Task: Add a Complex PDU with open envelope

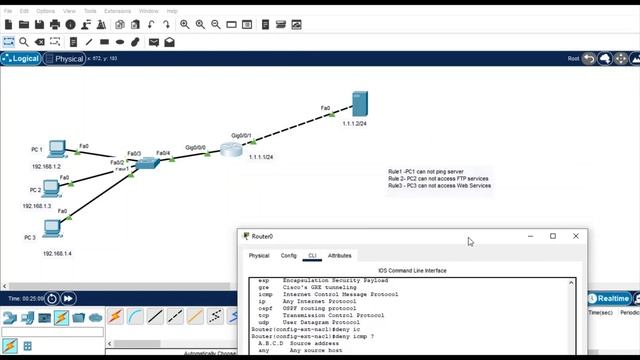Action: click(169, 42)
